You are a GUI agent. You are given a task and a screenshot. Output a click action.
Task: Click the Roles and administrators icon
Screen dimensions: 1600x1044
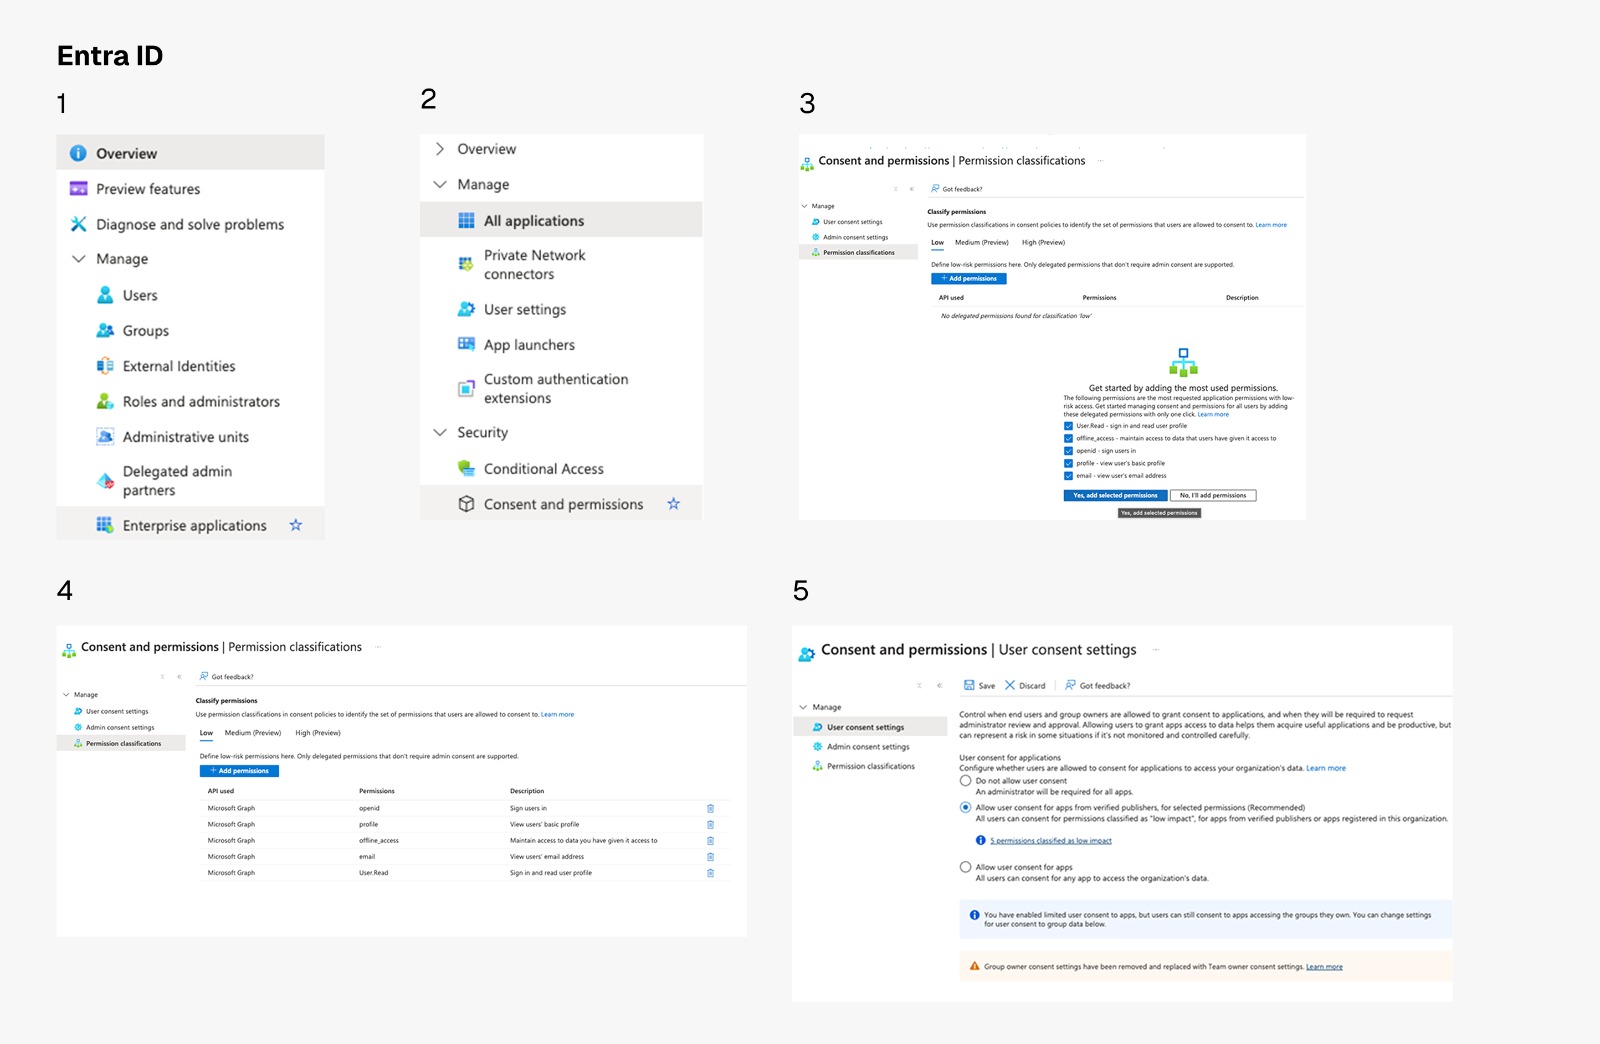(105, 401)
